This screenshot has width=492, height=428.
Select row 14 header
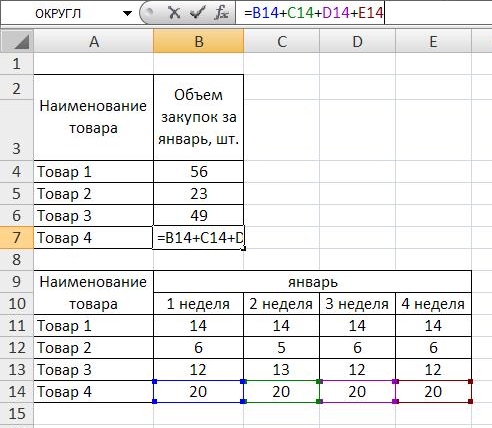click(x=17, y=392)
